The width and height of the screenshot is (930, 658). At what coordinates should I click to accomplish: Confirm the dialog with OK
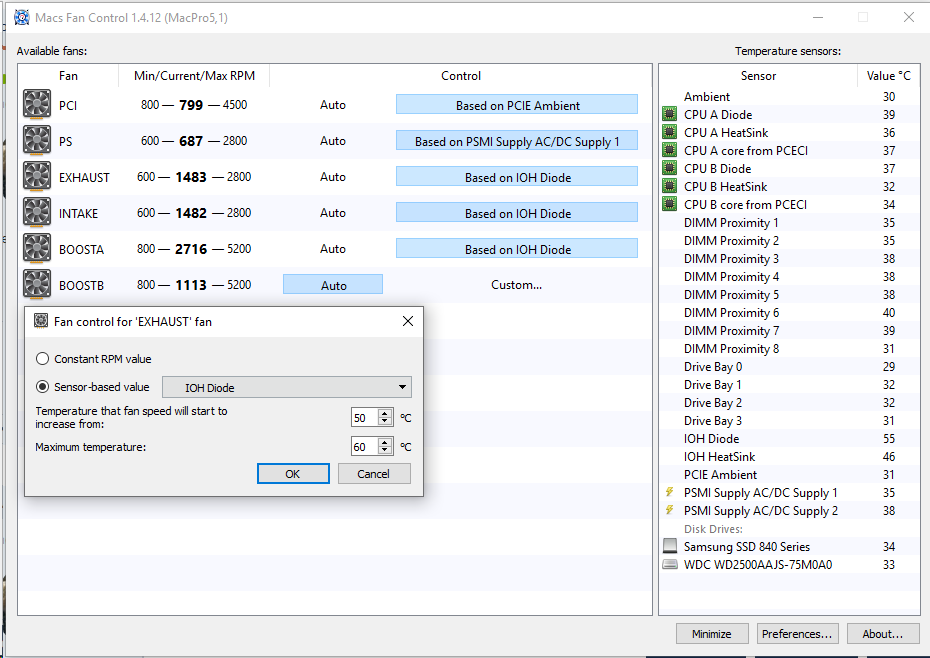click(293, 473)
